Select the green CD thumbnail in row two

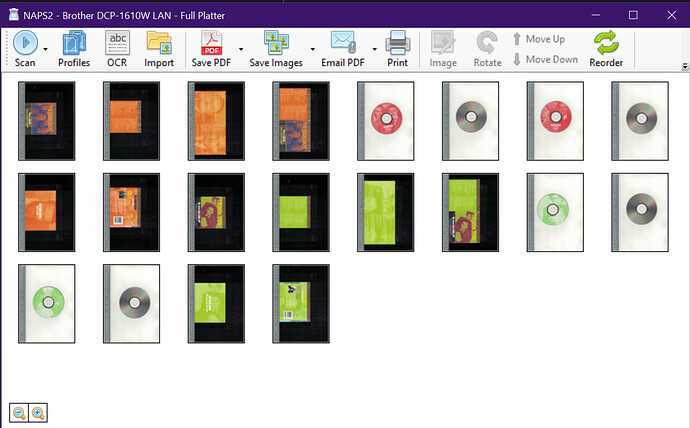pos(555,212)
